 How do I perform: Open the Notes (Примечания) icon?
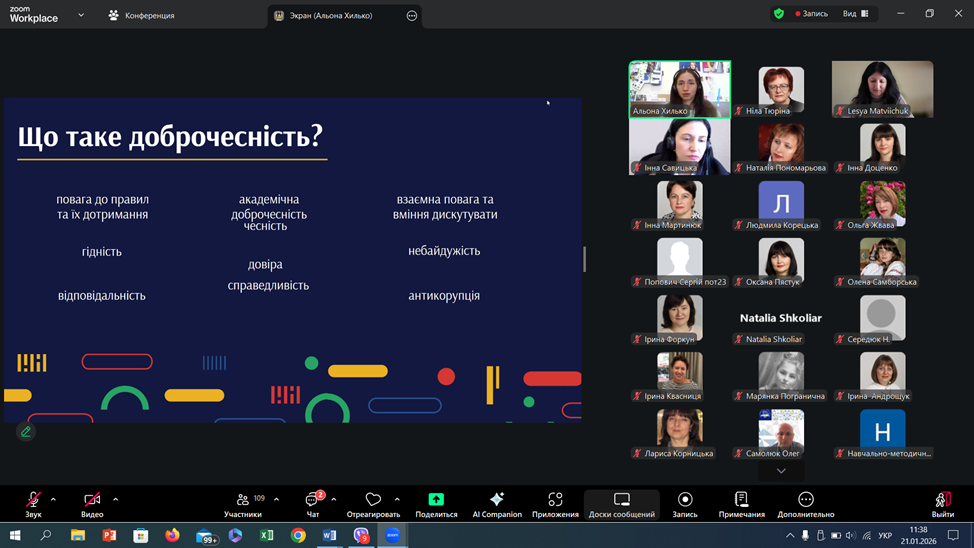741,500
